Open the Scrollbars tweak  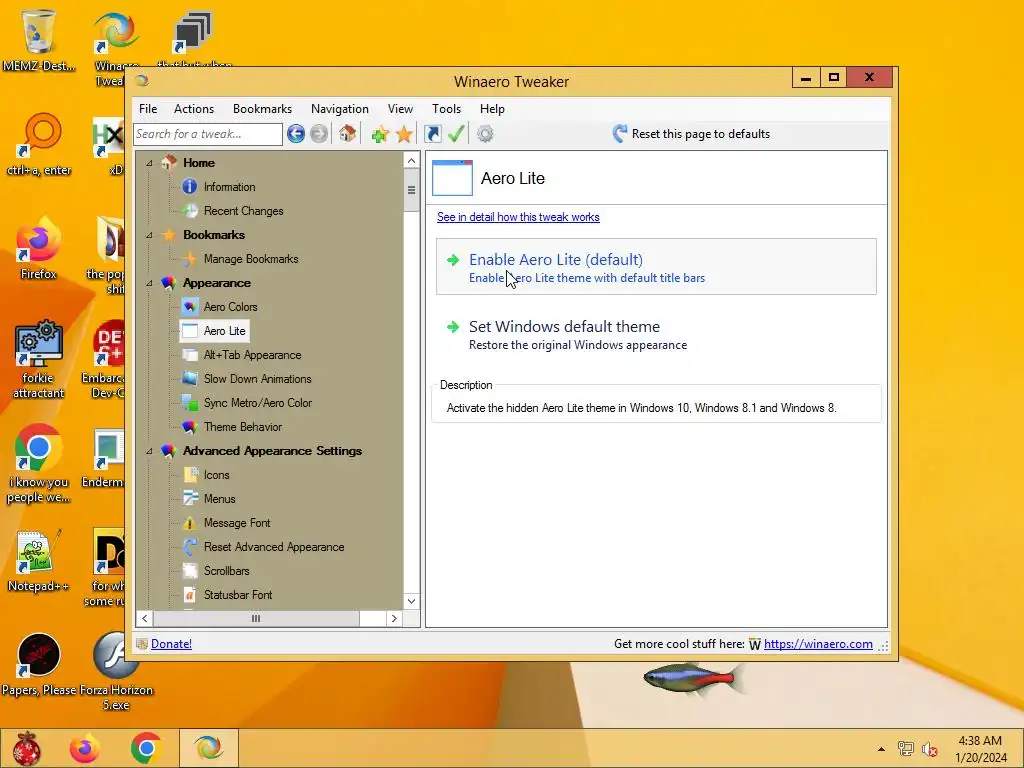tap(226, 571)
